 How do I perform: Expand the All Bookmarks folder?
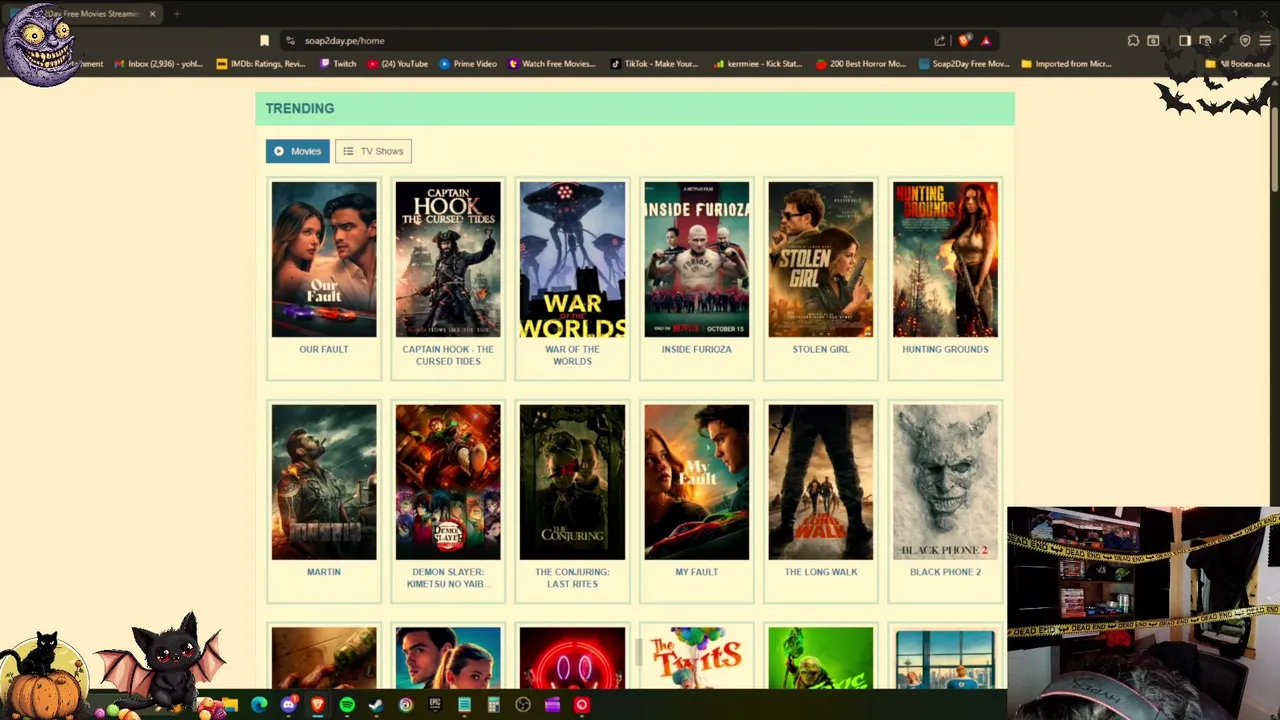click(x=1238, y=64)
